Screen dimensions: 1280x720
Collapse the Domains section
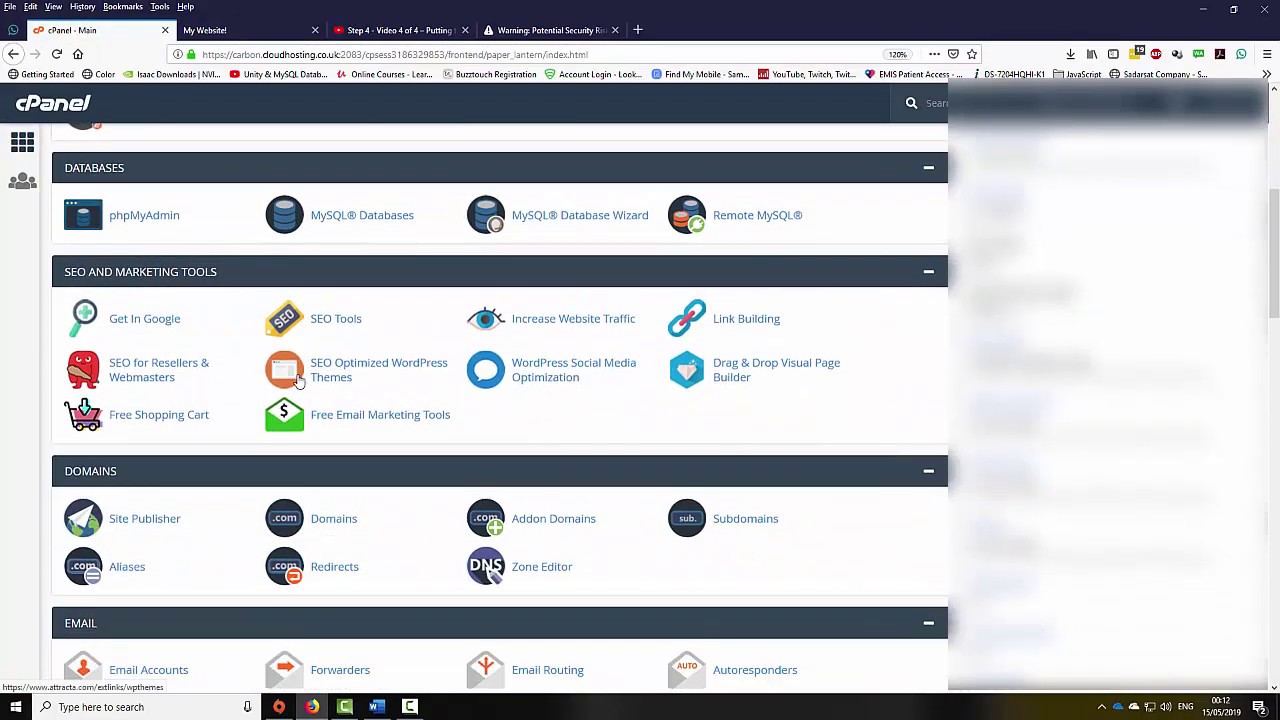tap(928, 471)
